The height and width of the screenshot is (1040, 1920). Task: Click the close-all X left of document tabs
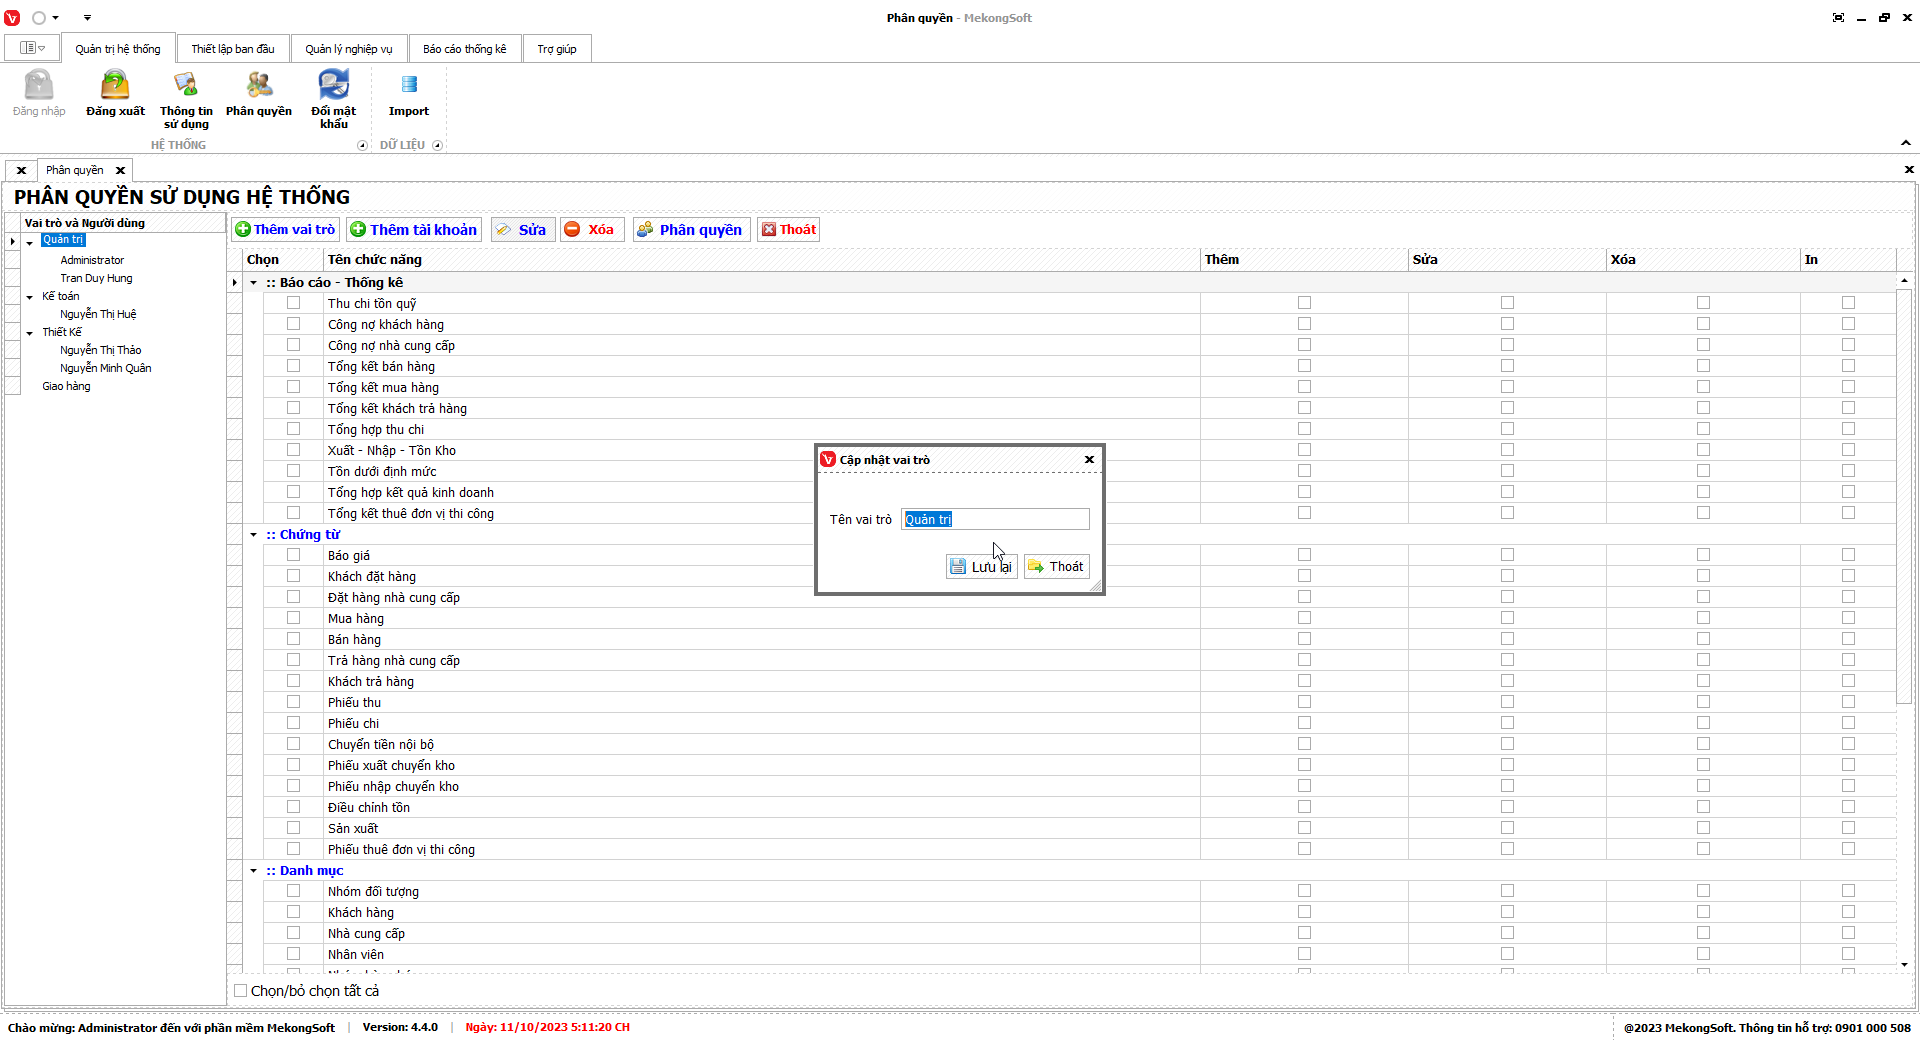point(21,170)
